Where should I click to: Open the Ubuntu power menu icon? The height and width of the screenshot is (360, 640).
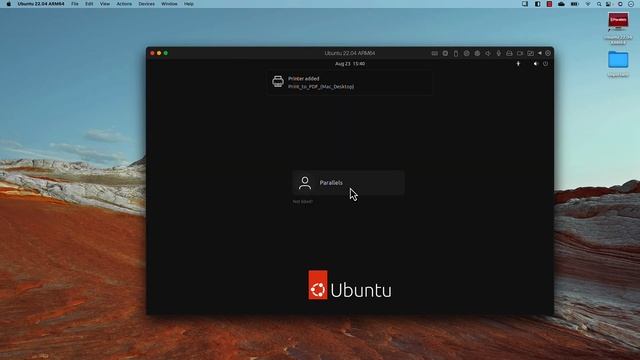[x=546, y=64]
